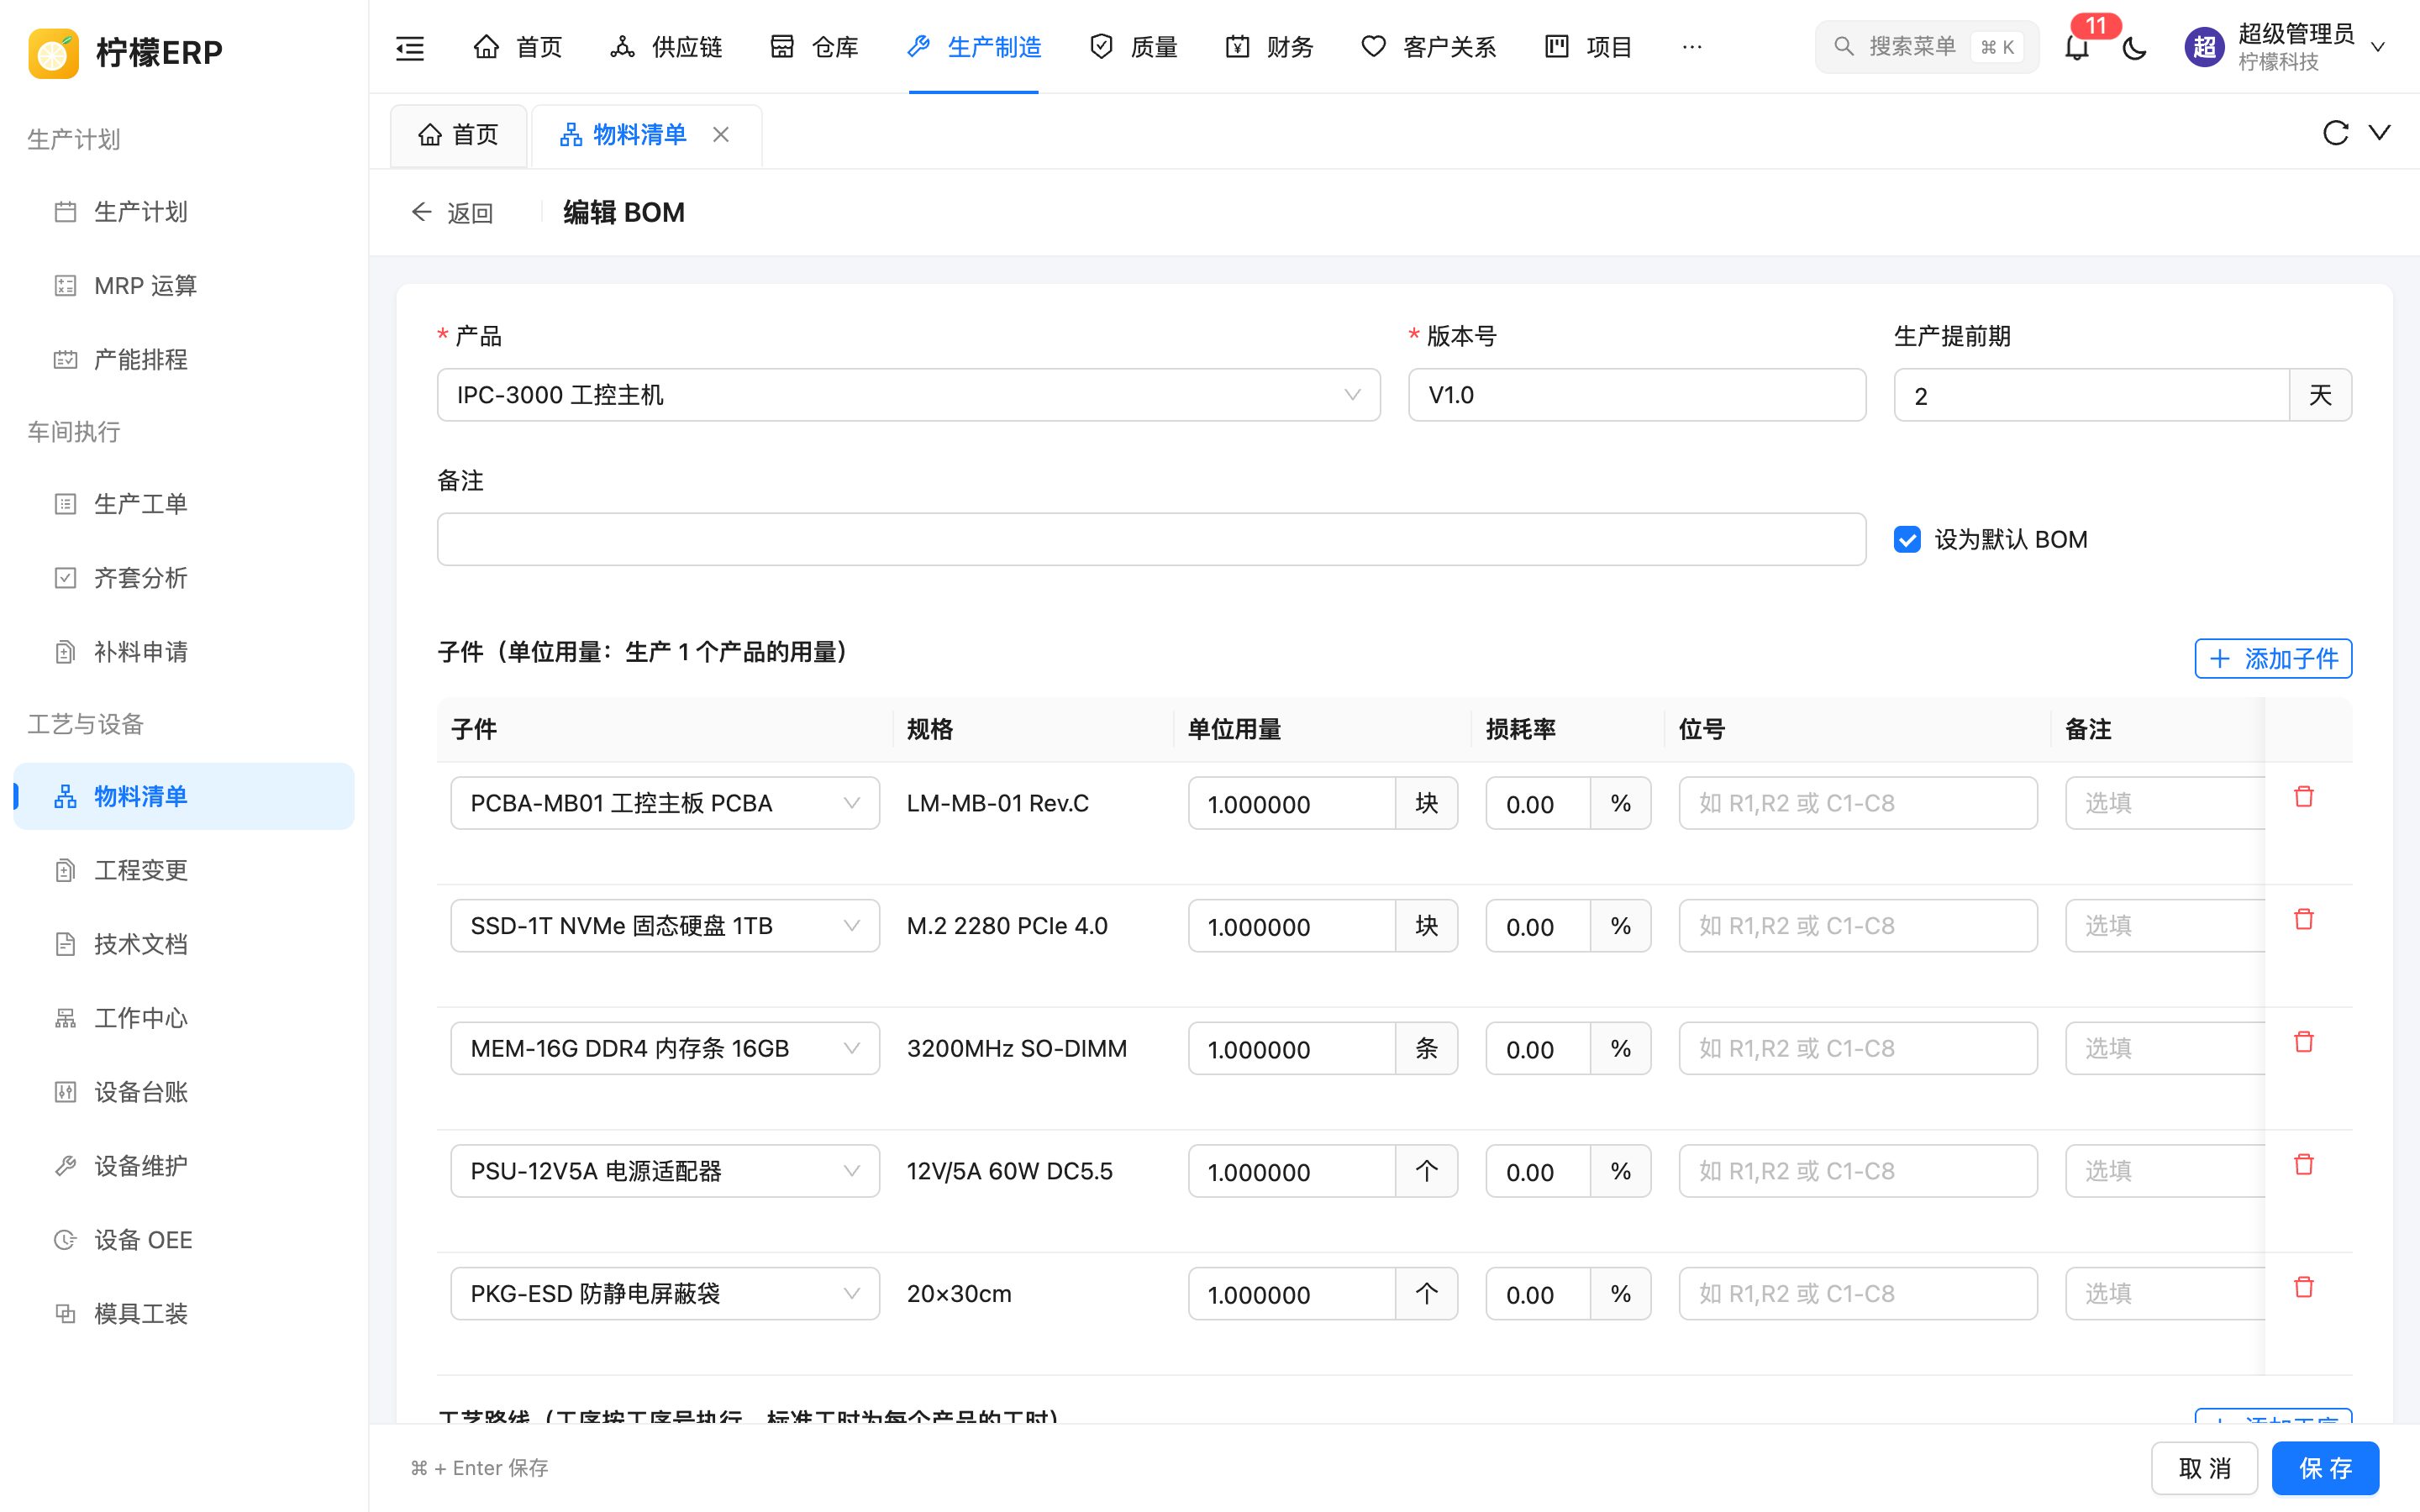
Task: Open notifications bell with 11 badge
Action: 2077,47
